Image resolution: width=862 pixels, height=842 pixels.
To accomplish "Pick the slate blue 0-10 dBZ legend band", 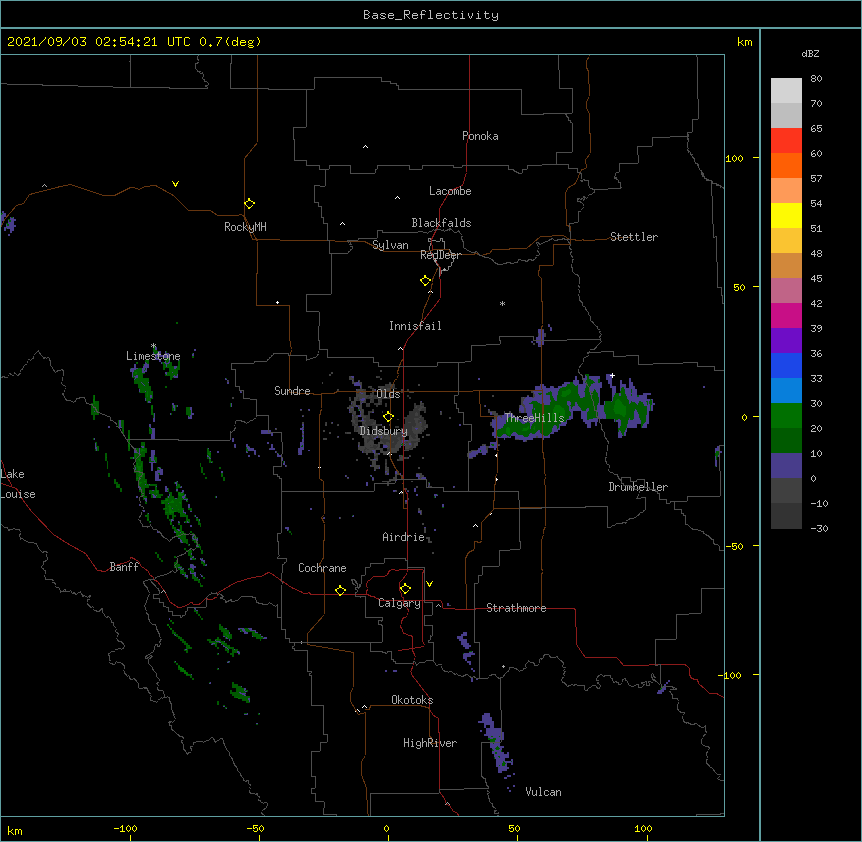I will [786, 466].
